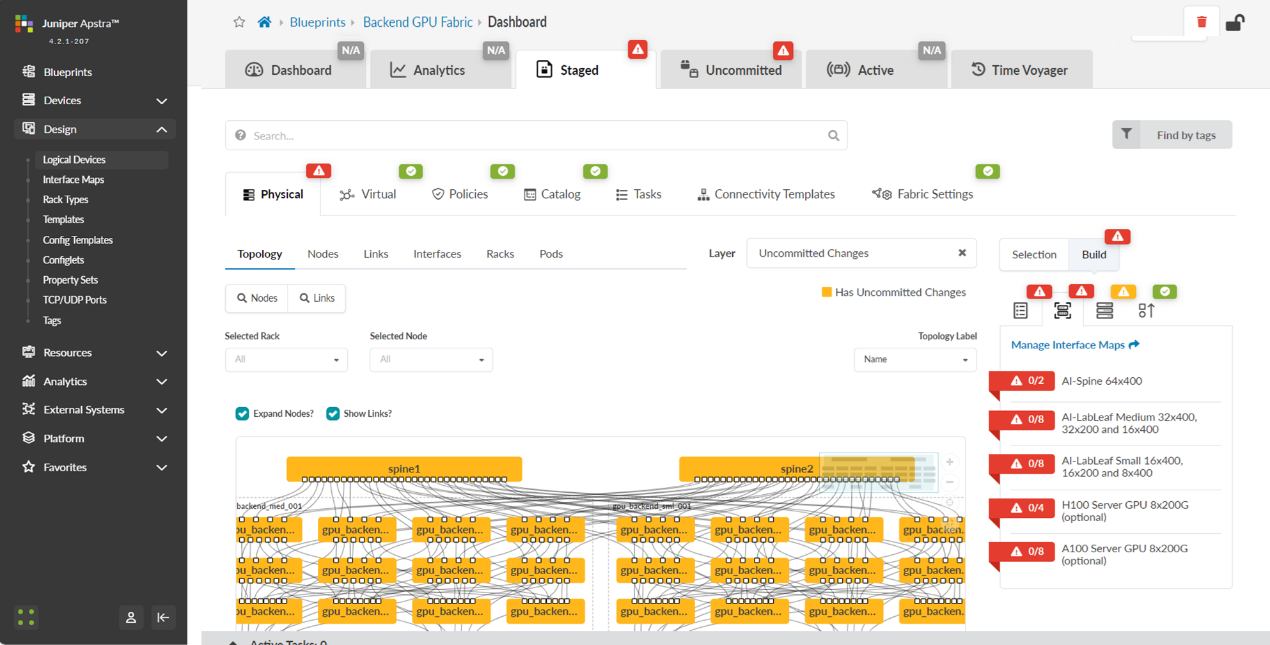Clear the Uncommitted Changes layer selection
Image resolution: width=1270 pixels, height=645 pixels.
coord(962,253)
